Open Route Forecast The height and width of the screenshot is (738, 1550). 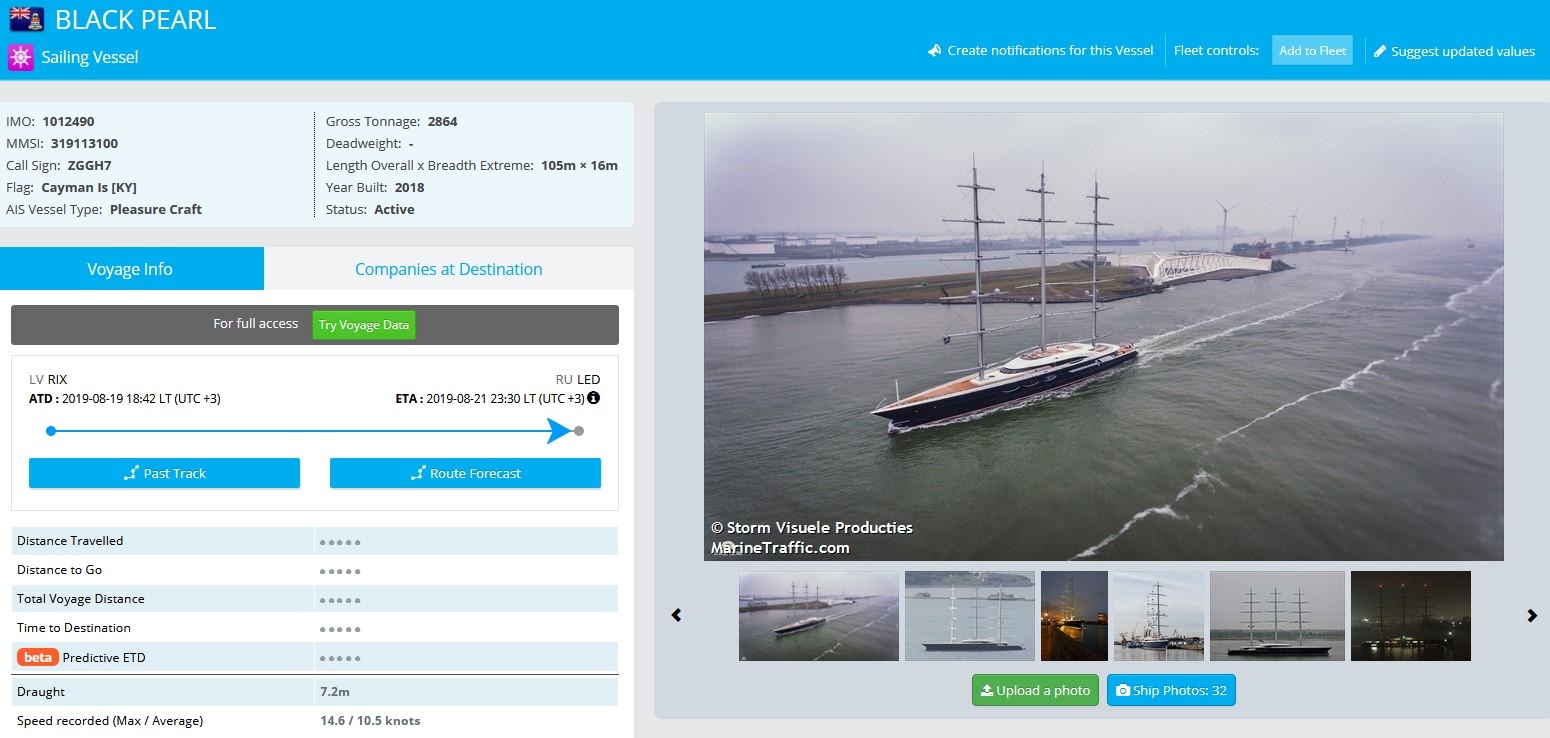pos(465,473)
